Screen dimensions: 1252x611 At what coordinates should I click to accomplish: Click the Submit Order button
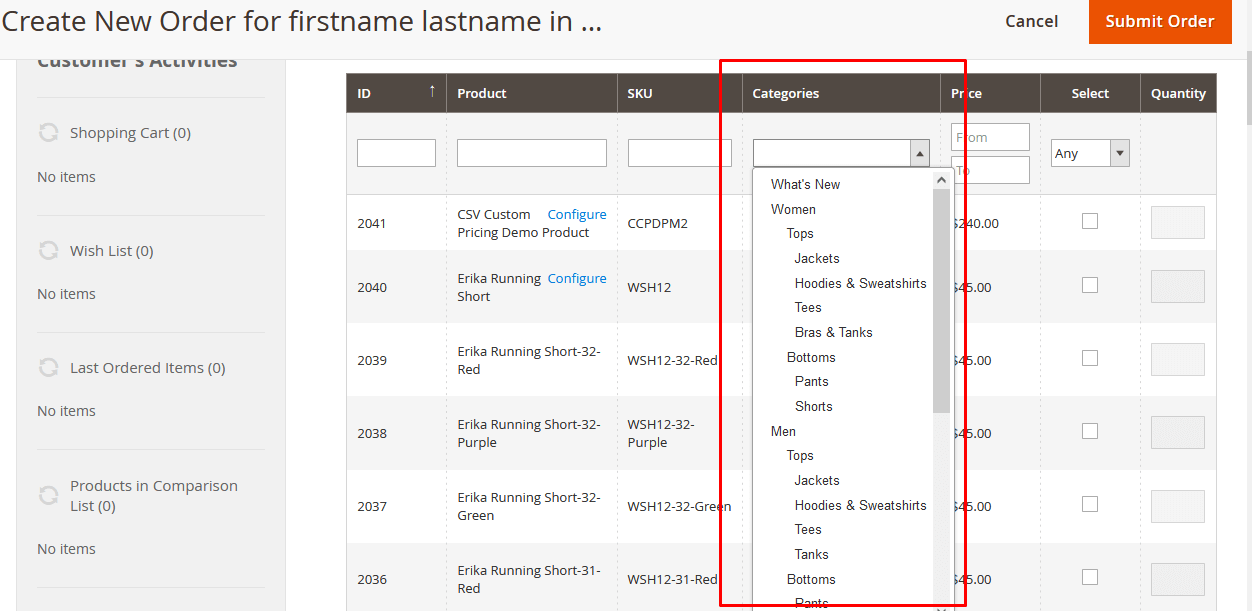(1160, 21)
